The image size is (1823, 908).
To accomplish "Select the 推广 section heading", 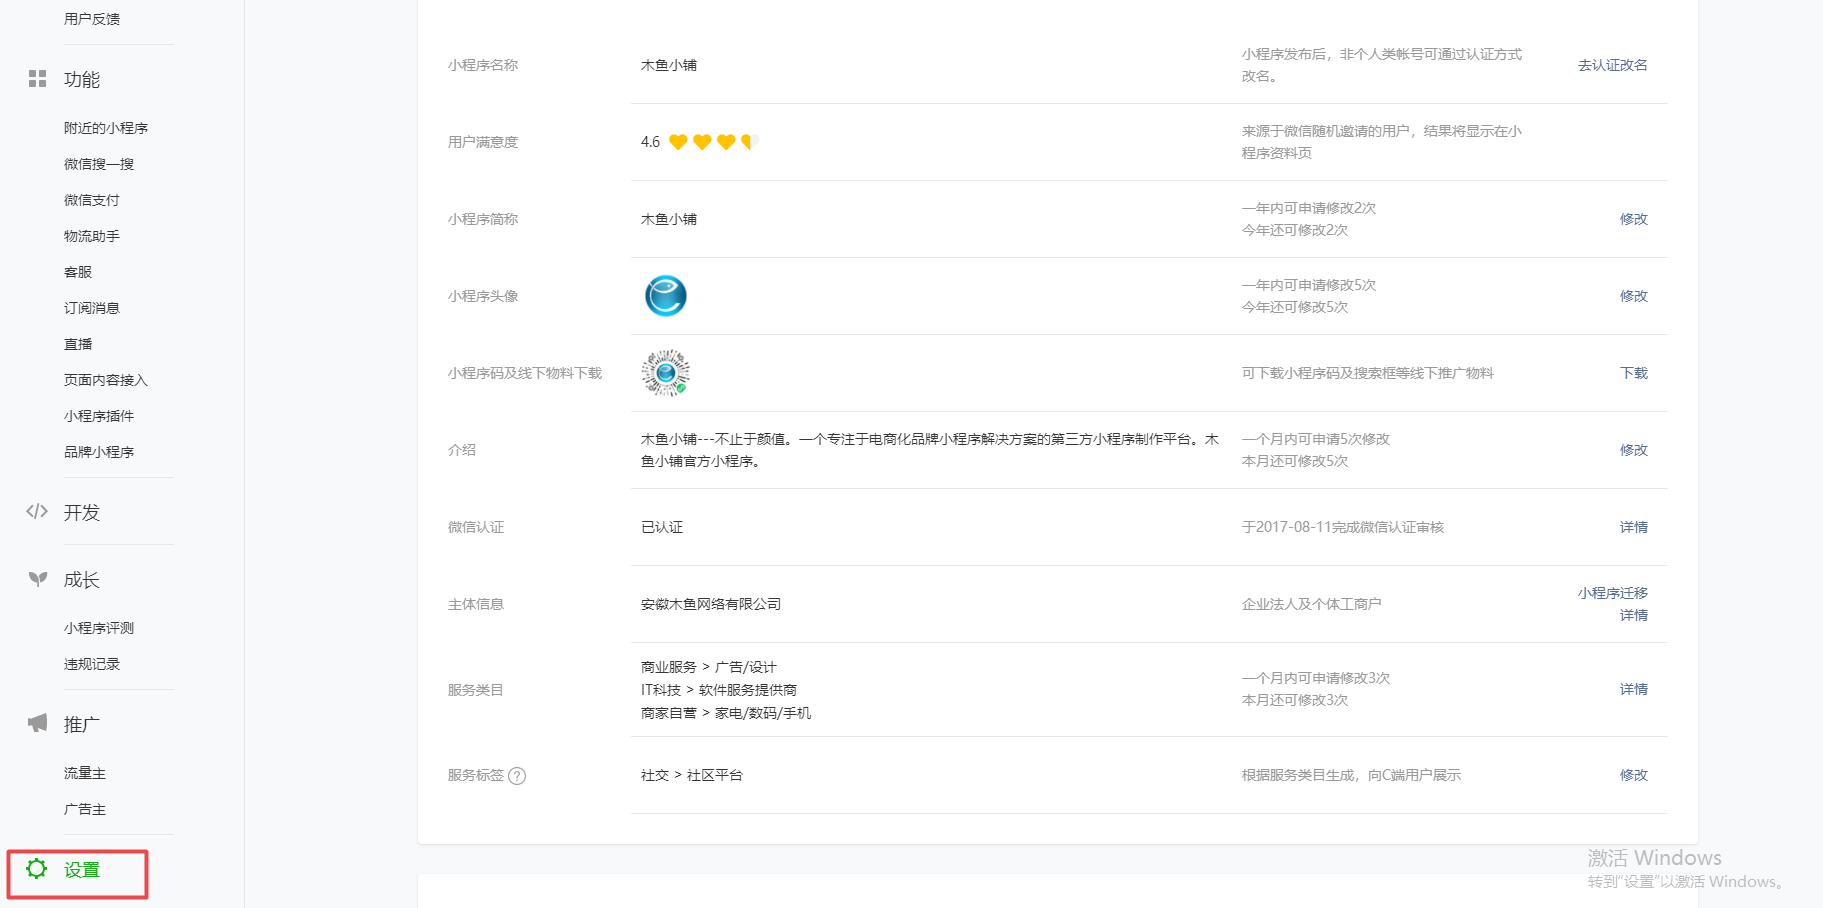I will pyautogui.click(x=82, y=724).
